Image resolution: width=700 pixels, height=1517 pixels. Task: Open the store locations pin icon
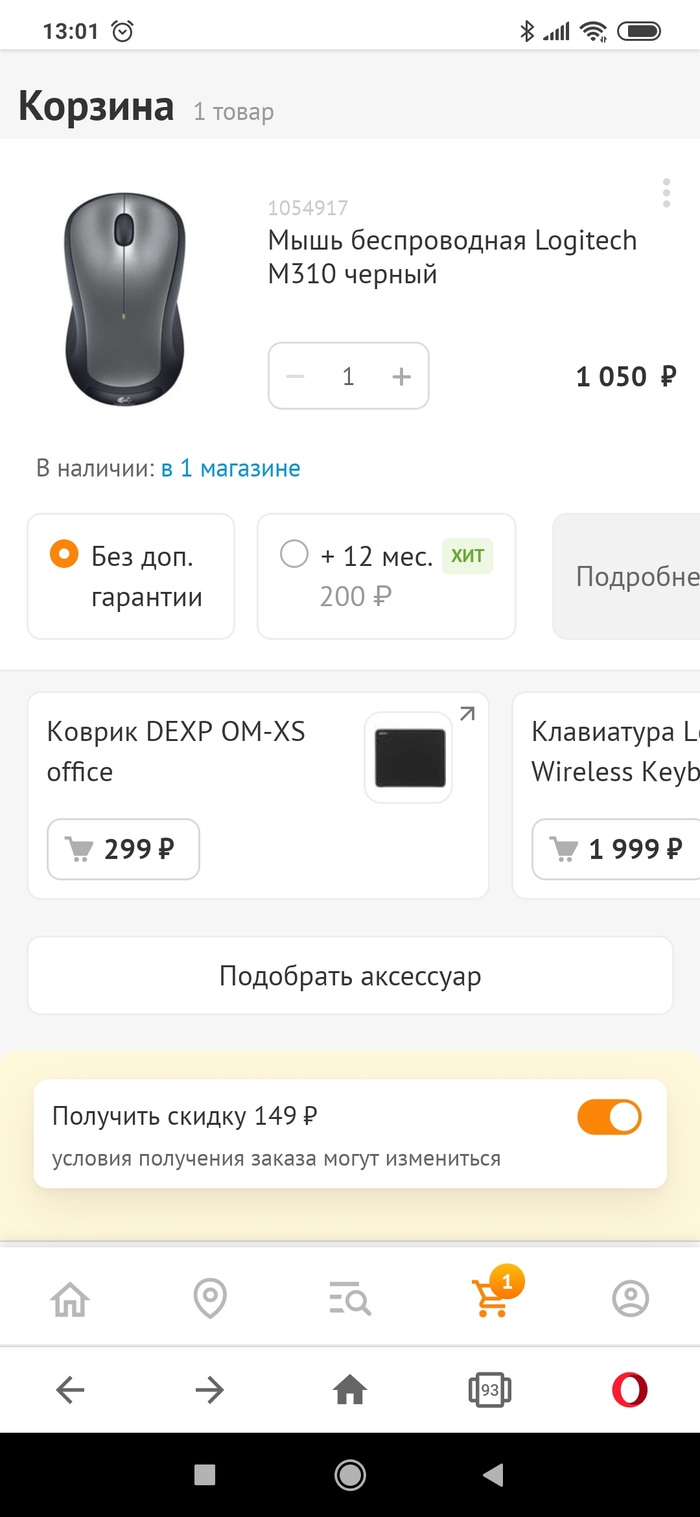[x=210, y=1299]
